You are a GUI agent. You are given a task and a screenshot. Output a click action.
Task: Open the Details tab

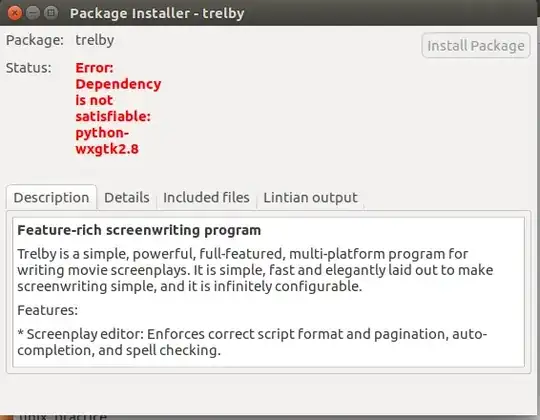127,198
